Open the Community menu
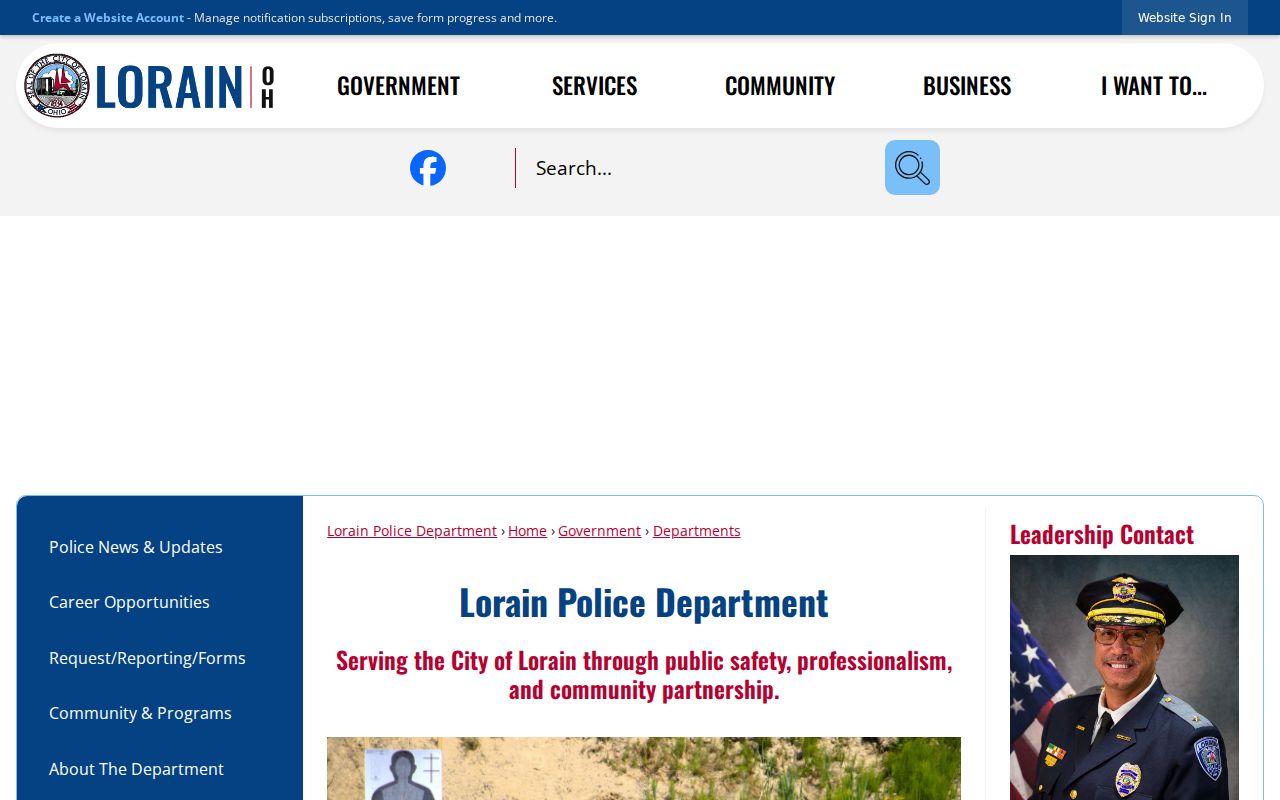 pyautogui.click(x=780, y=86)
